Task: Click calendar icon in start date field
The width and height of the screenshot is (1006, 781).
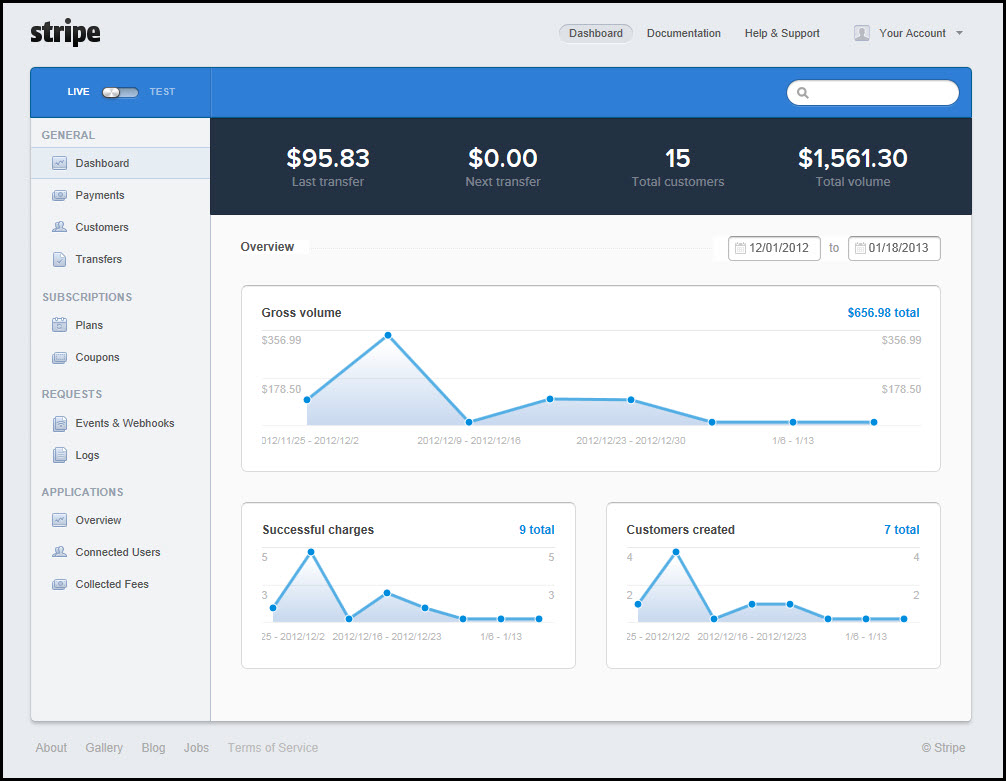Action: [740, 248]
